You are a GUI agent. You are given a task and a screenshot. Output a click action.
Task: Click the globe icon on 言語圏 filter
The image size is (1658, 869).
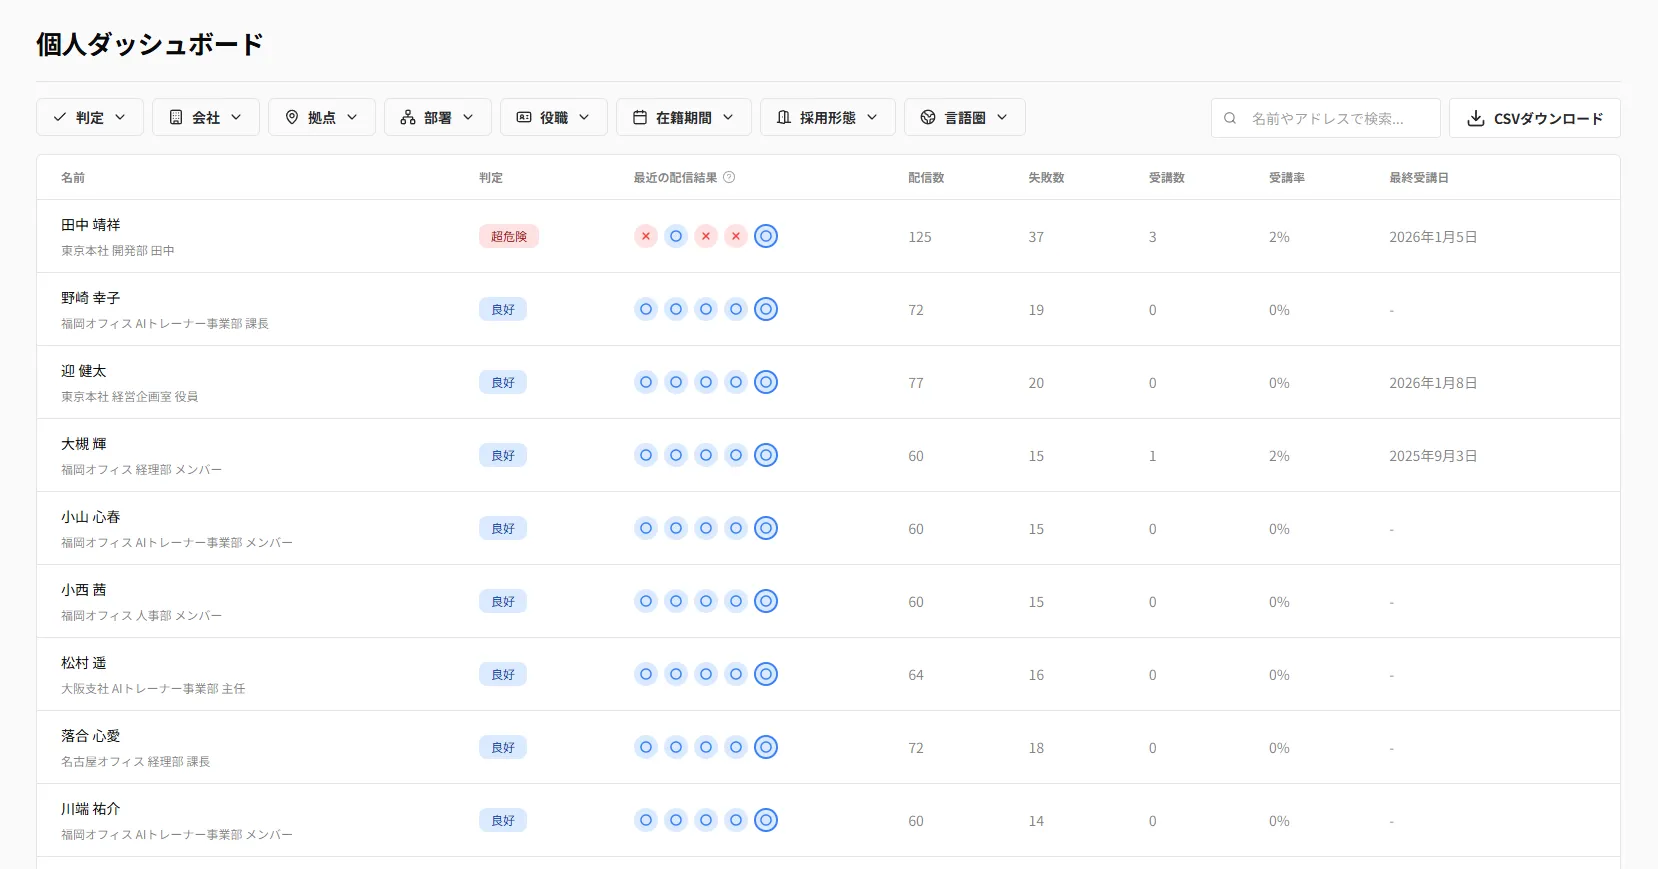(928, 117)
